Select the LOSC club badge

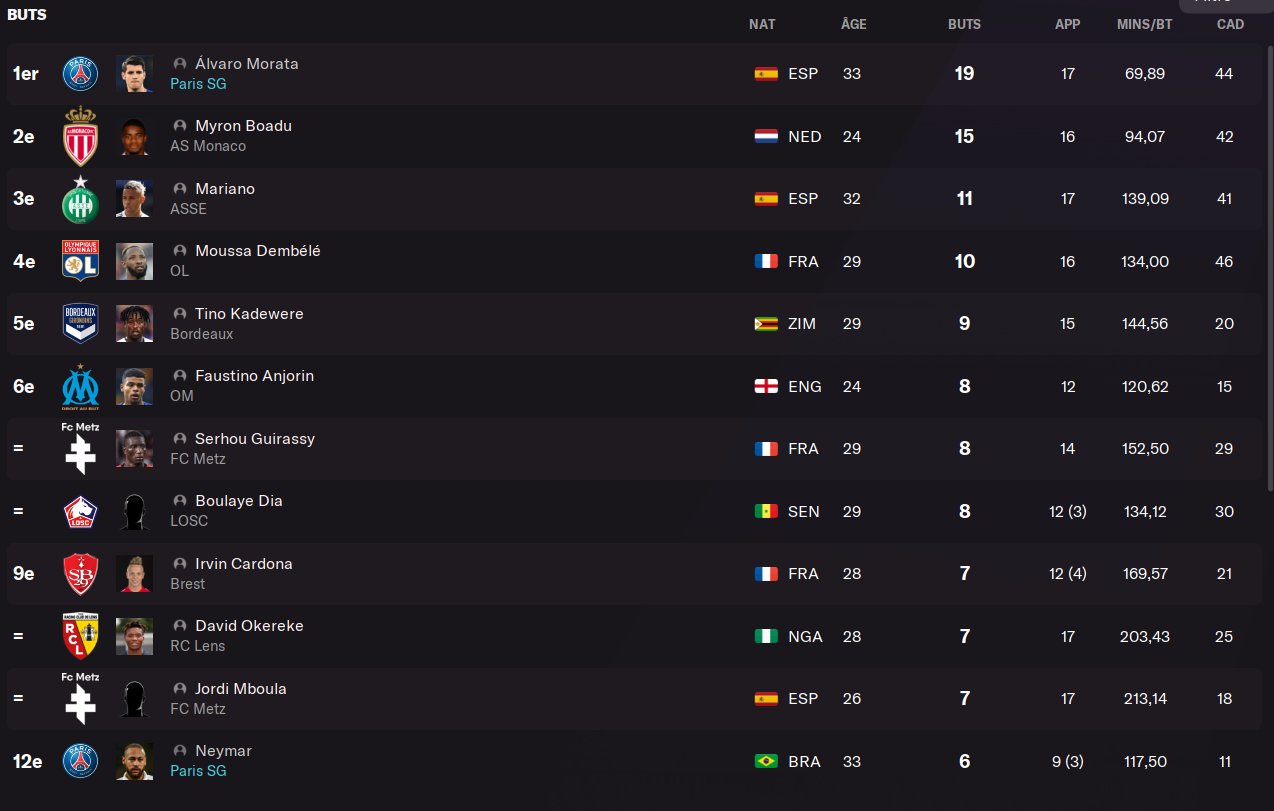(81, 512)
